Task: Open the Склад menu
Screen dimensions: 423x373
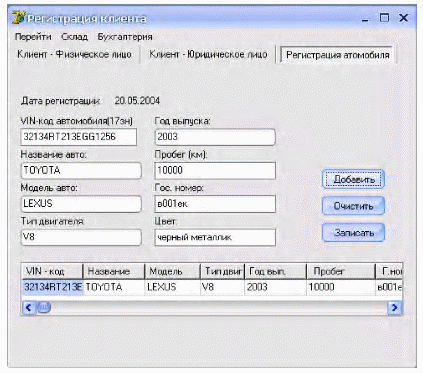Action: point(74,37)
